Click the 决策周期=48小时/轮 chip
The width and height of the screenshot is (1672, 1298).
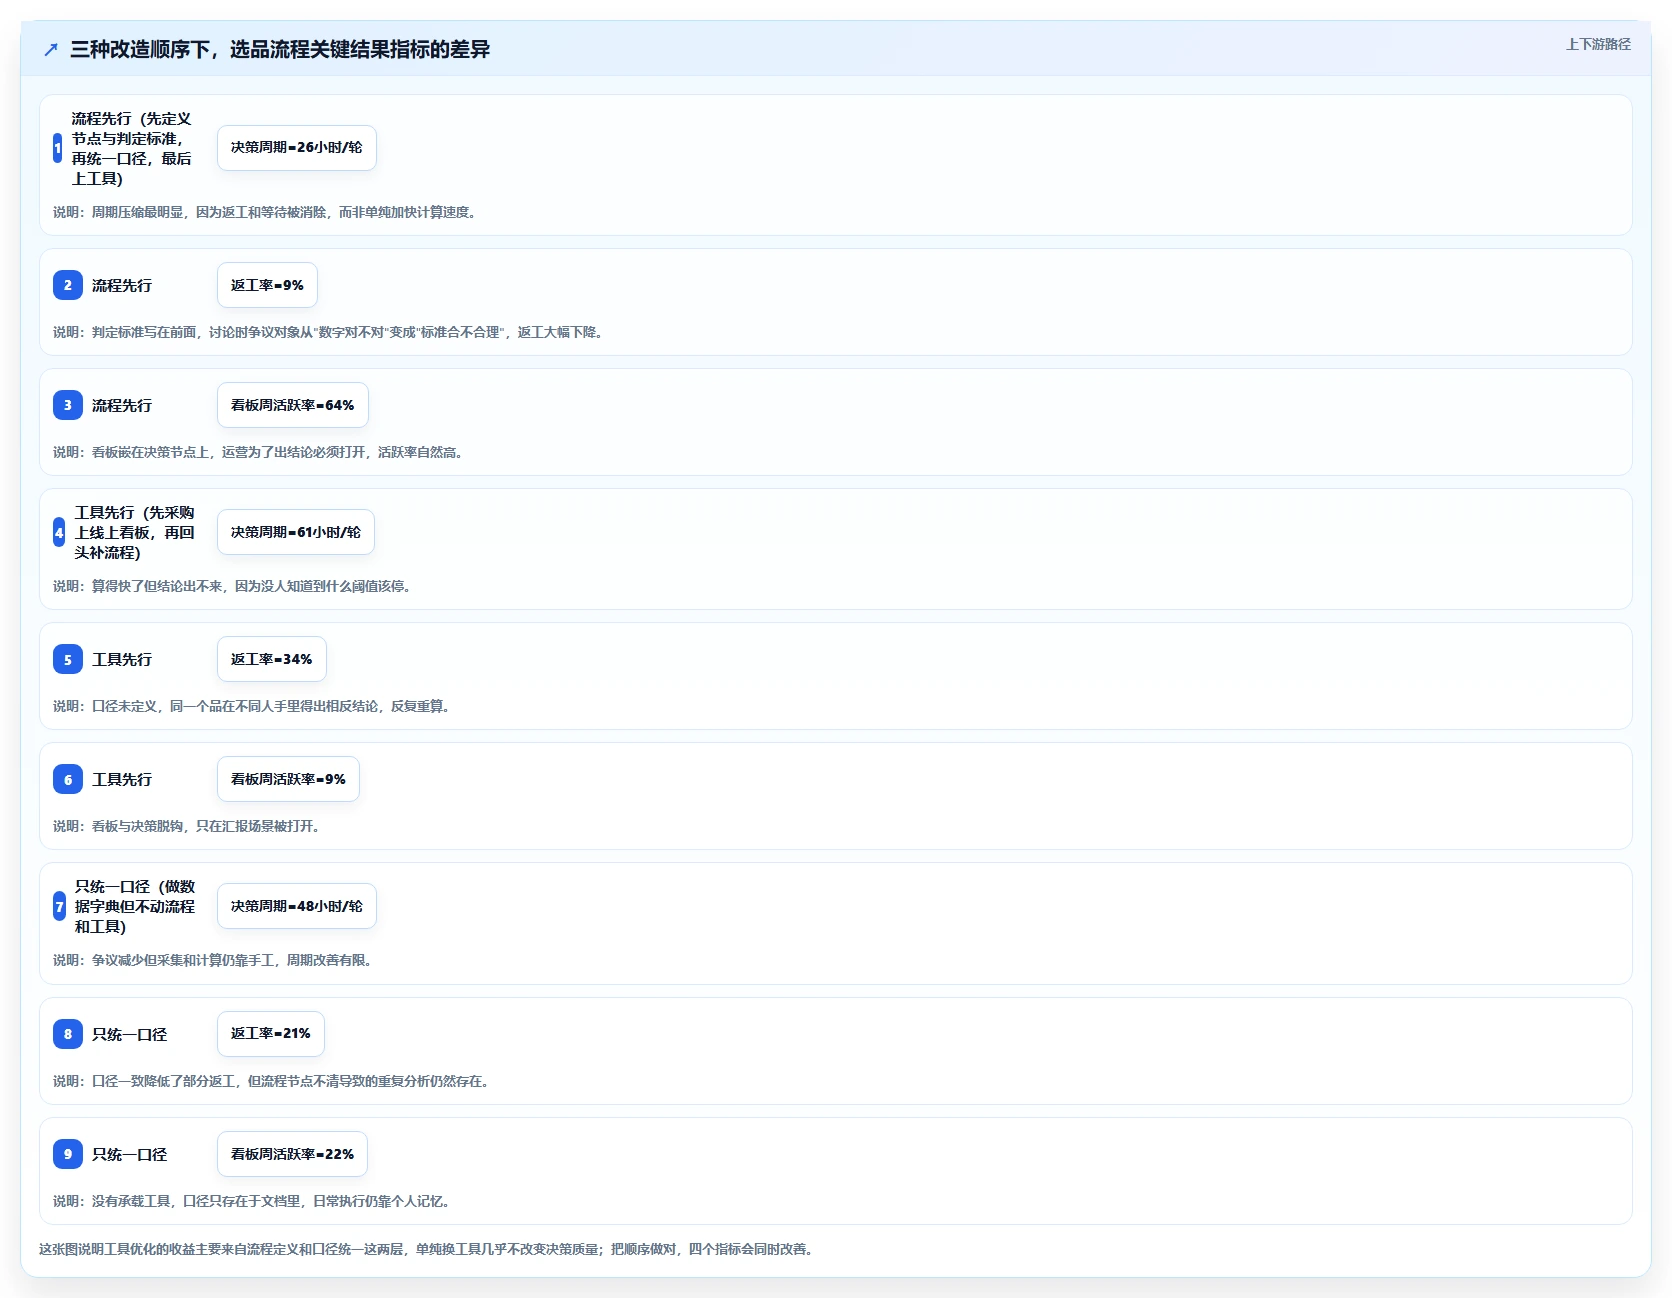click(x=297, y=906)
